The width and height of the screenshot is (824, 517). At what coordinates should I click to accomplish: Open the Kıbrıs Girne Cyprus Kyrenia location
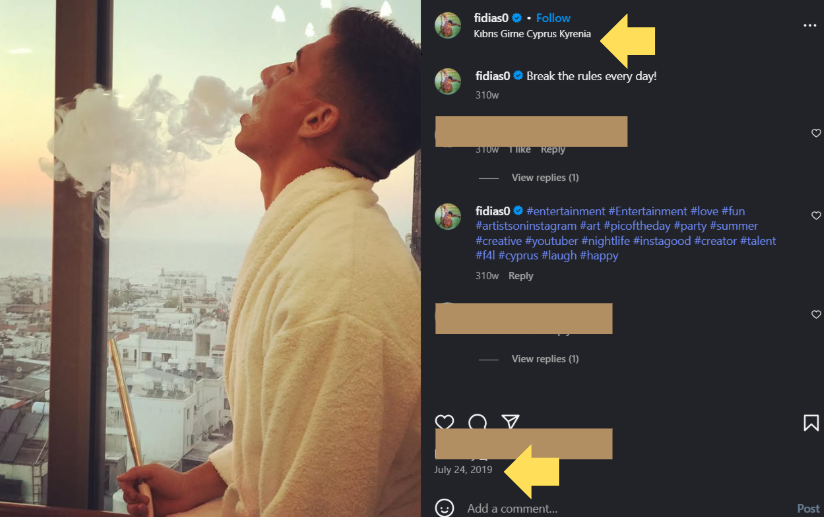click(x=532, y=34)
